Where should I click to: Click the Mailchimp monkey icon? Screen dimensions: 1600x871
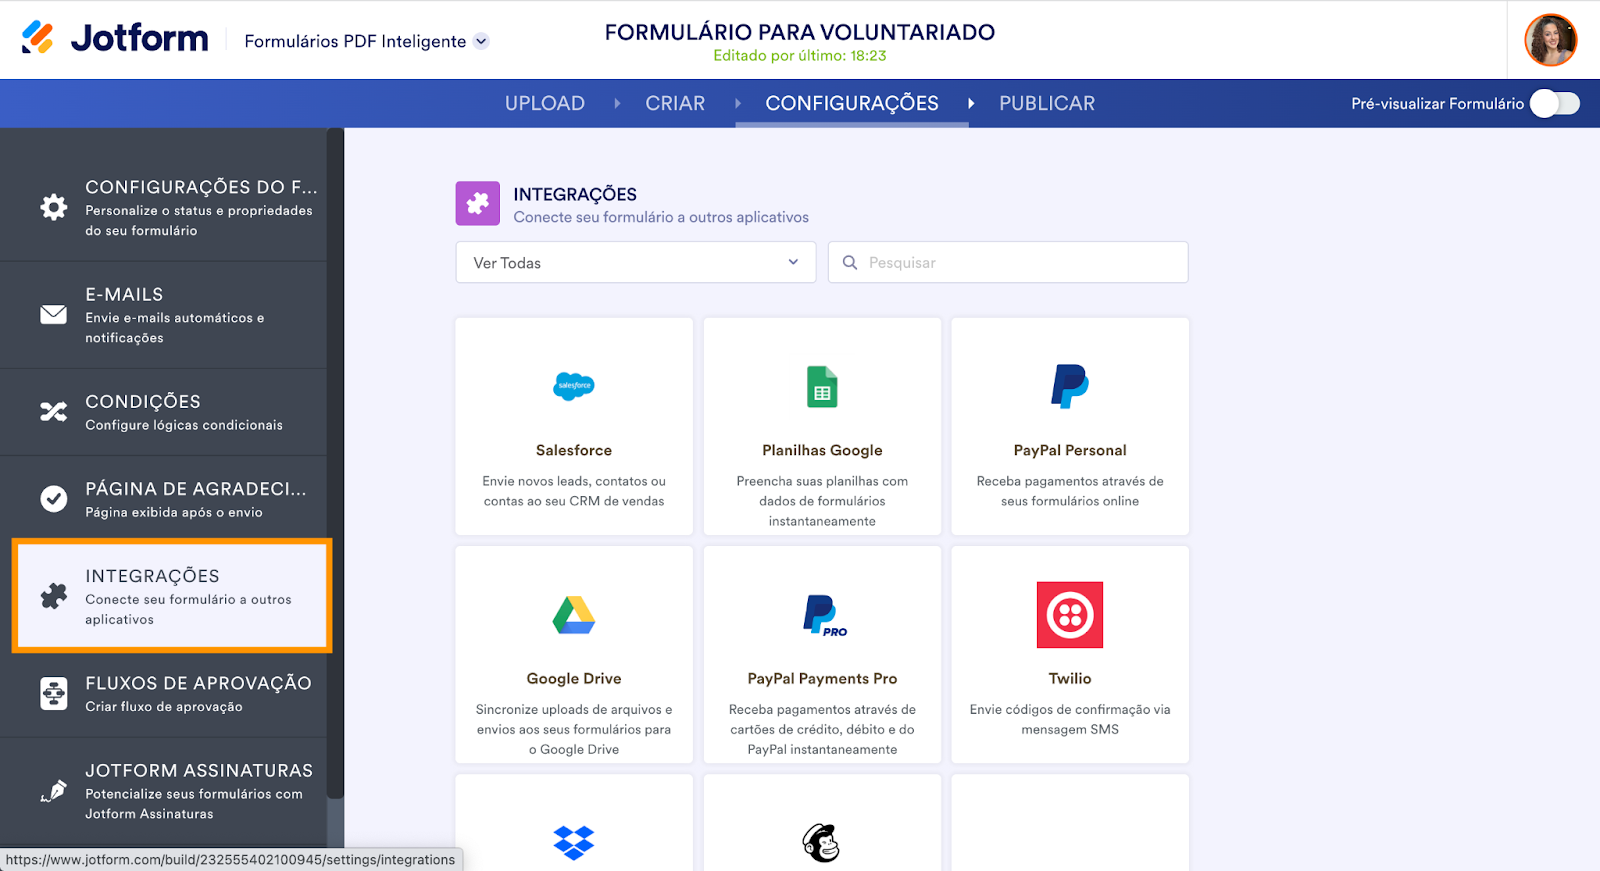coord(822,843)
